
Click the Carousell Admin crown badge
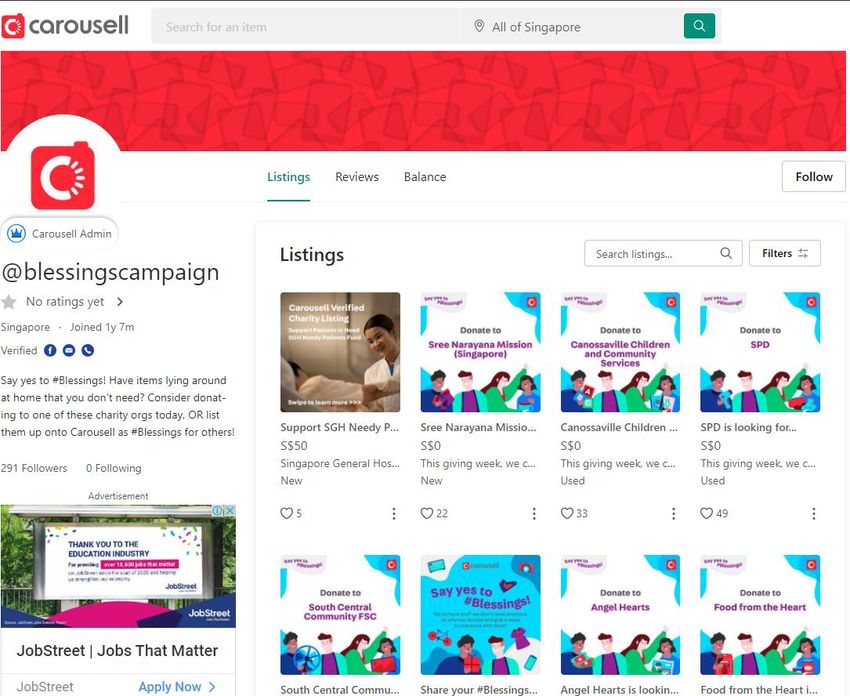coord(16,234)
